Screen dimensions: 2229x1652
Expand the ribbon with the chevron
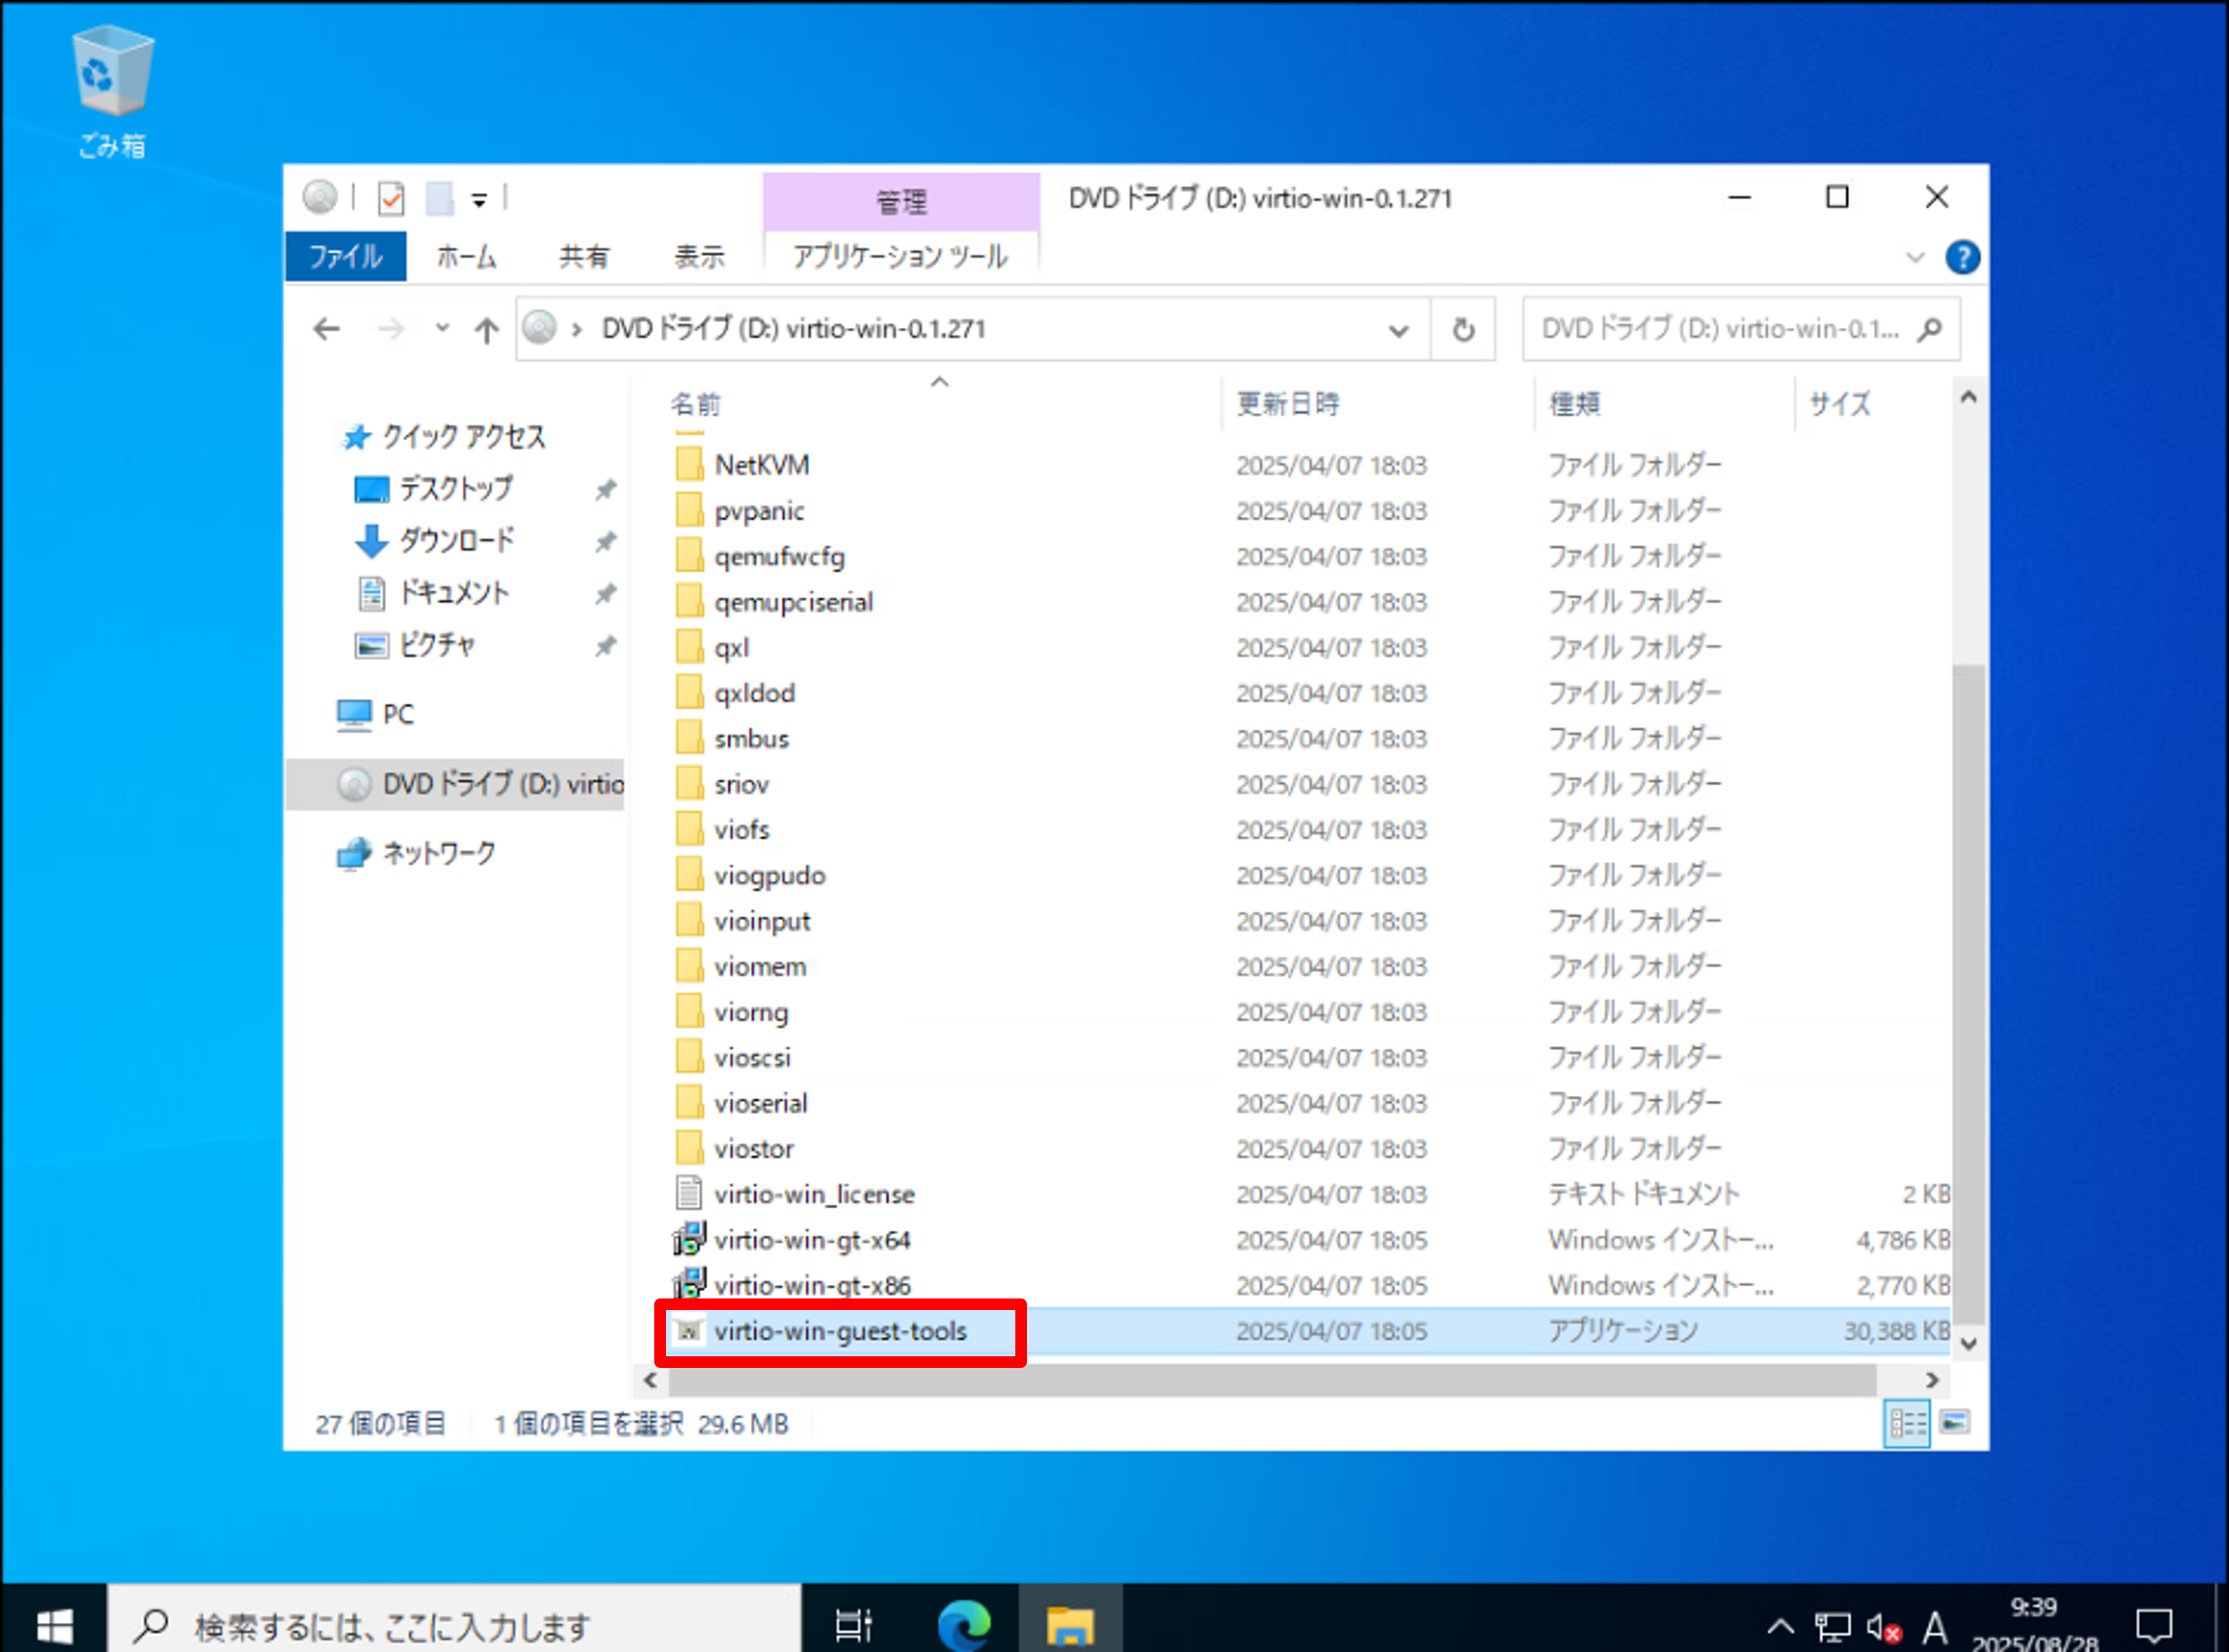point(1914,258)
